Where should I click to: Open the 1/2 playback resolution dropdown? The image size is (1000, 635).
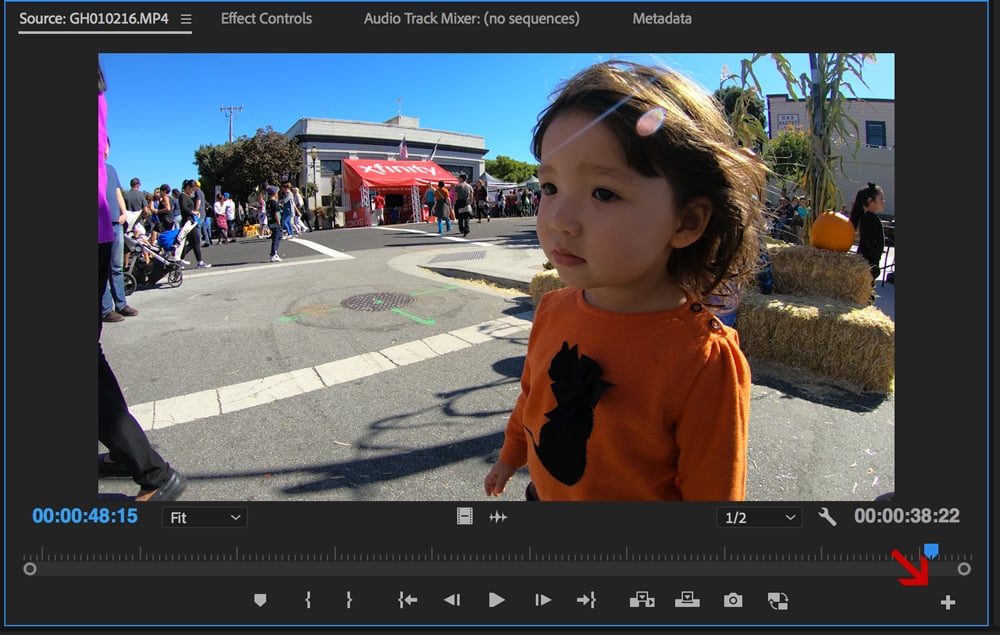click(758, 517)
